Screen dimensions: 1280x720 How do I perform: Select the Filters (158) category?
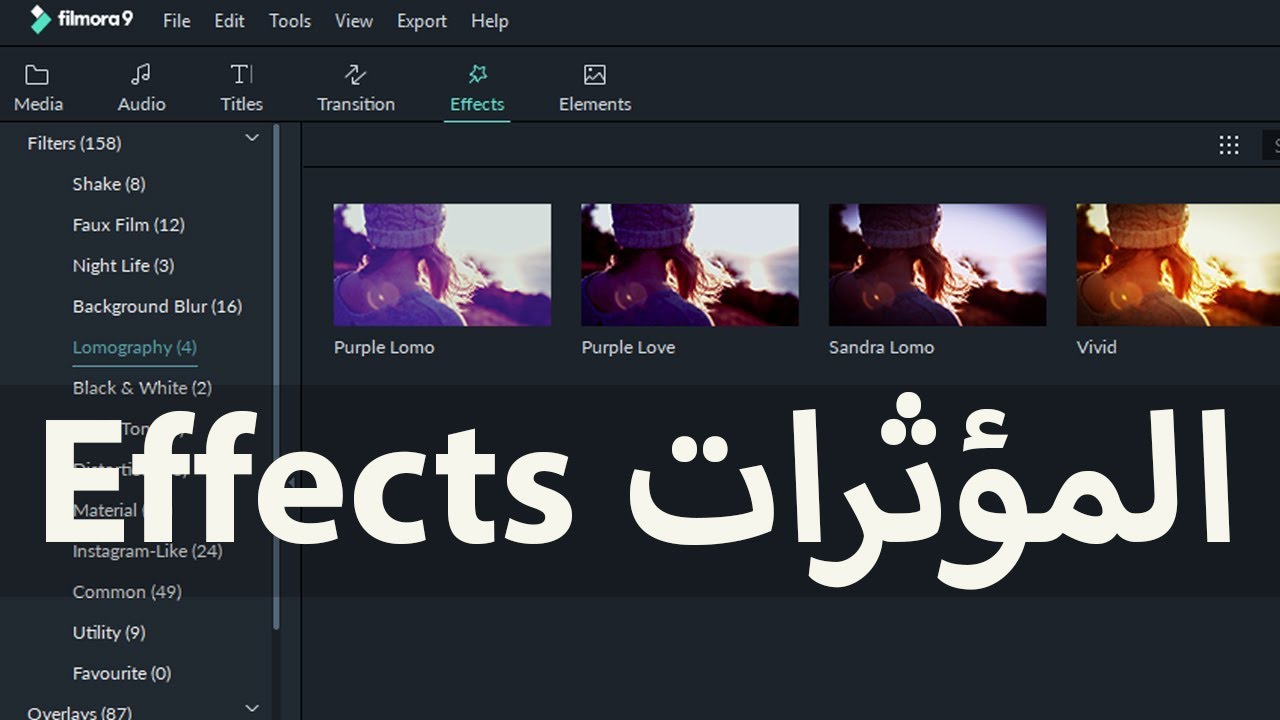click(74, 143)
